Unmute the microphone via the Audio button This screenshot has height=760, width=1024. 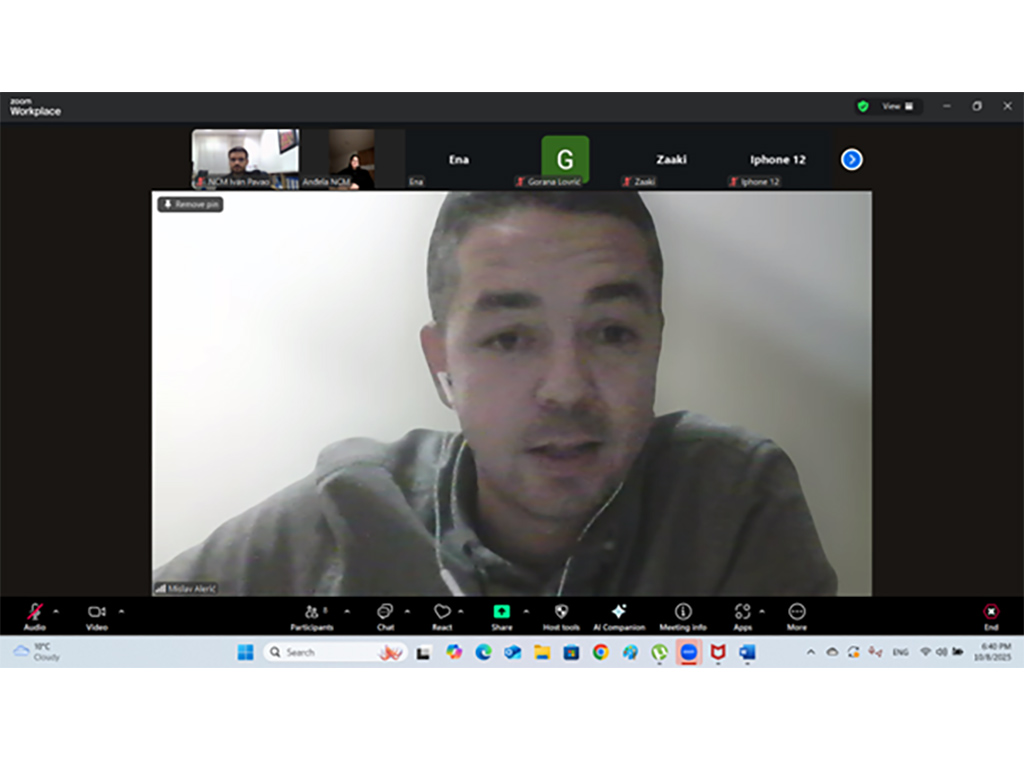pos(35,615)
